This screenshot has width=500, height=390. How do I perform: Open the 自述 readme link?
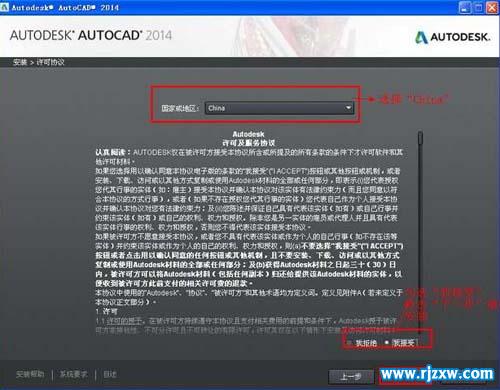tap(110, 374)
